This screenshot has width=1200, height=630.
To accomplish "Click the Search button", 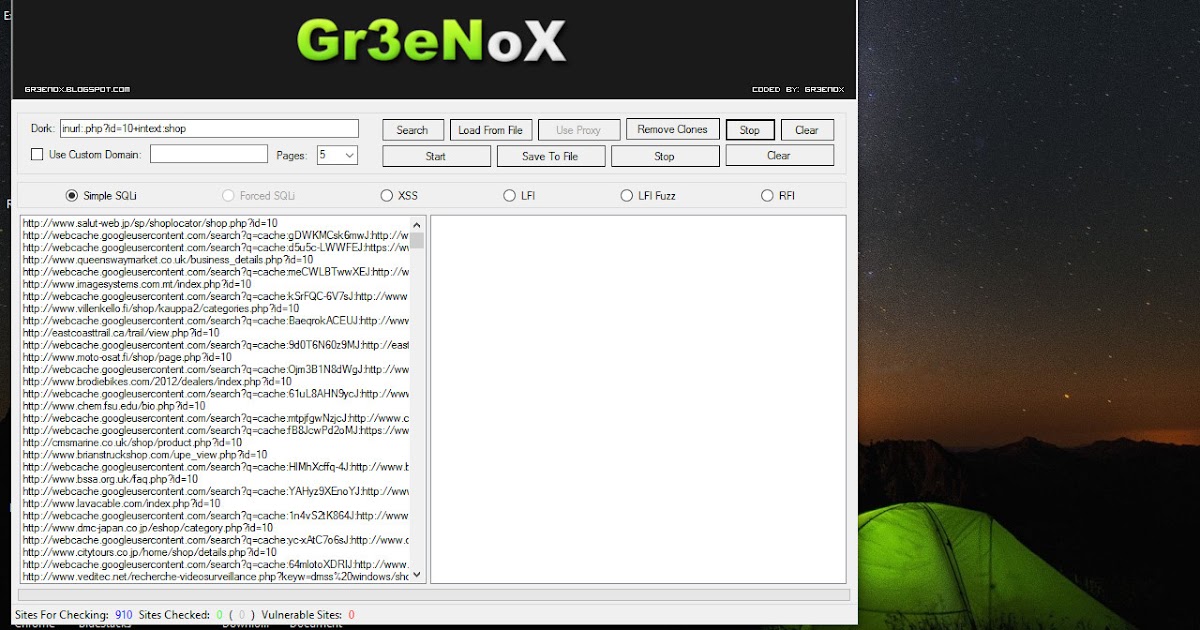I will pyautogui.click(x=412, y=130).
